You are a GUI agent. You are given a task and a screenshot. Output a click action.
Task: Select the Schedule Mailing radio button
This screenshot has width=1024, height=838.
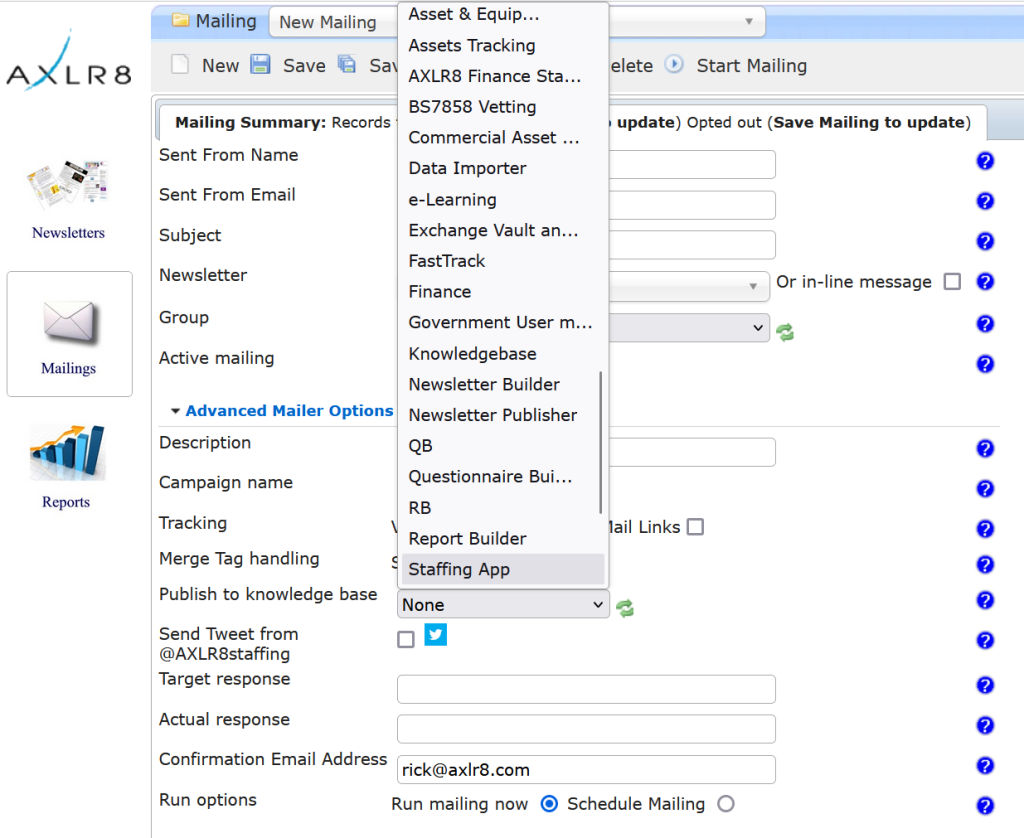pyautogui.click(x=726, y=804)
